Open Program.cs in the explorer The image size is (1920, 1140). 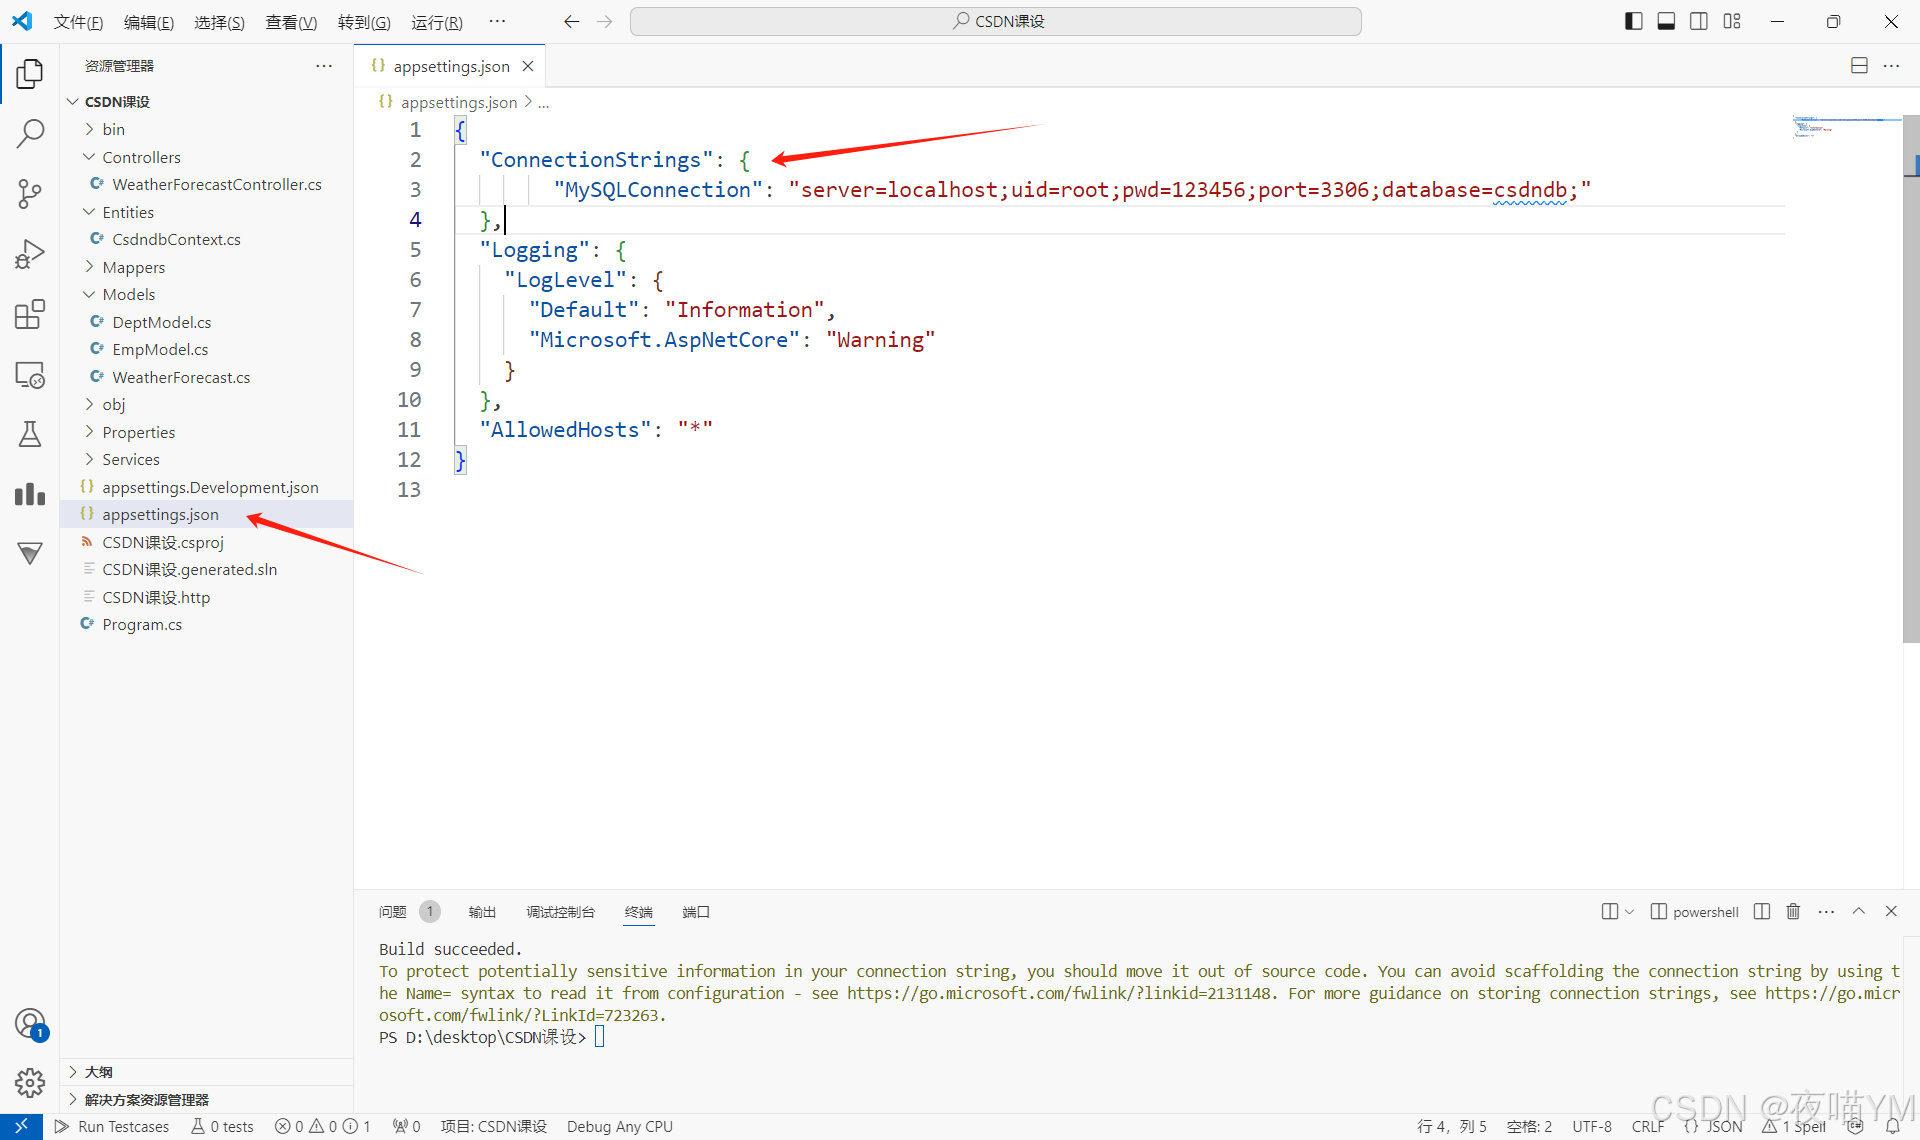[x=206, y=624]
